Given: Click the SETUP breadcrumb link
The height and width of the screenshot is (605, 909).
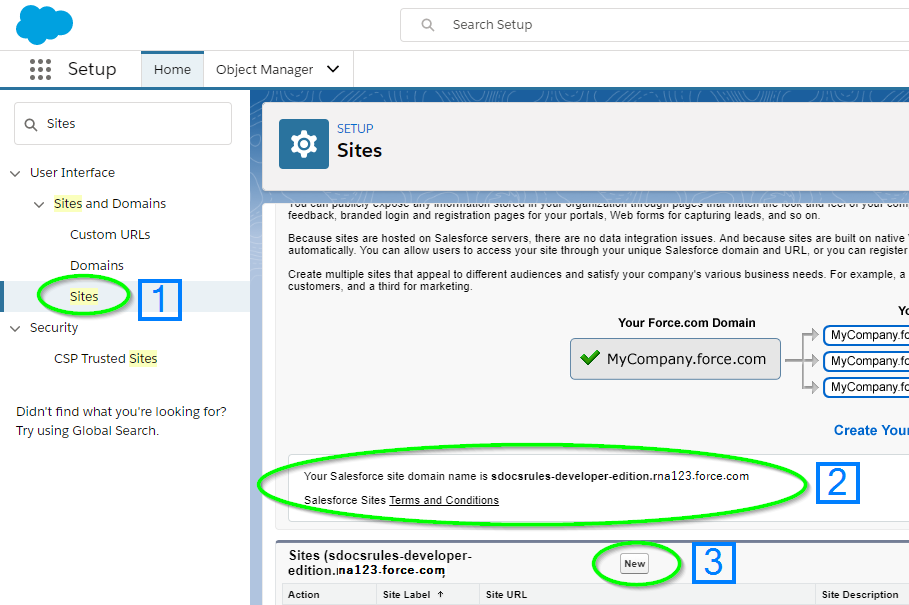Looking at the screenshot, I should [355, 129].
